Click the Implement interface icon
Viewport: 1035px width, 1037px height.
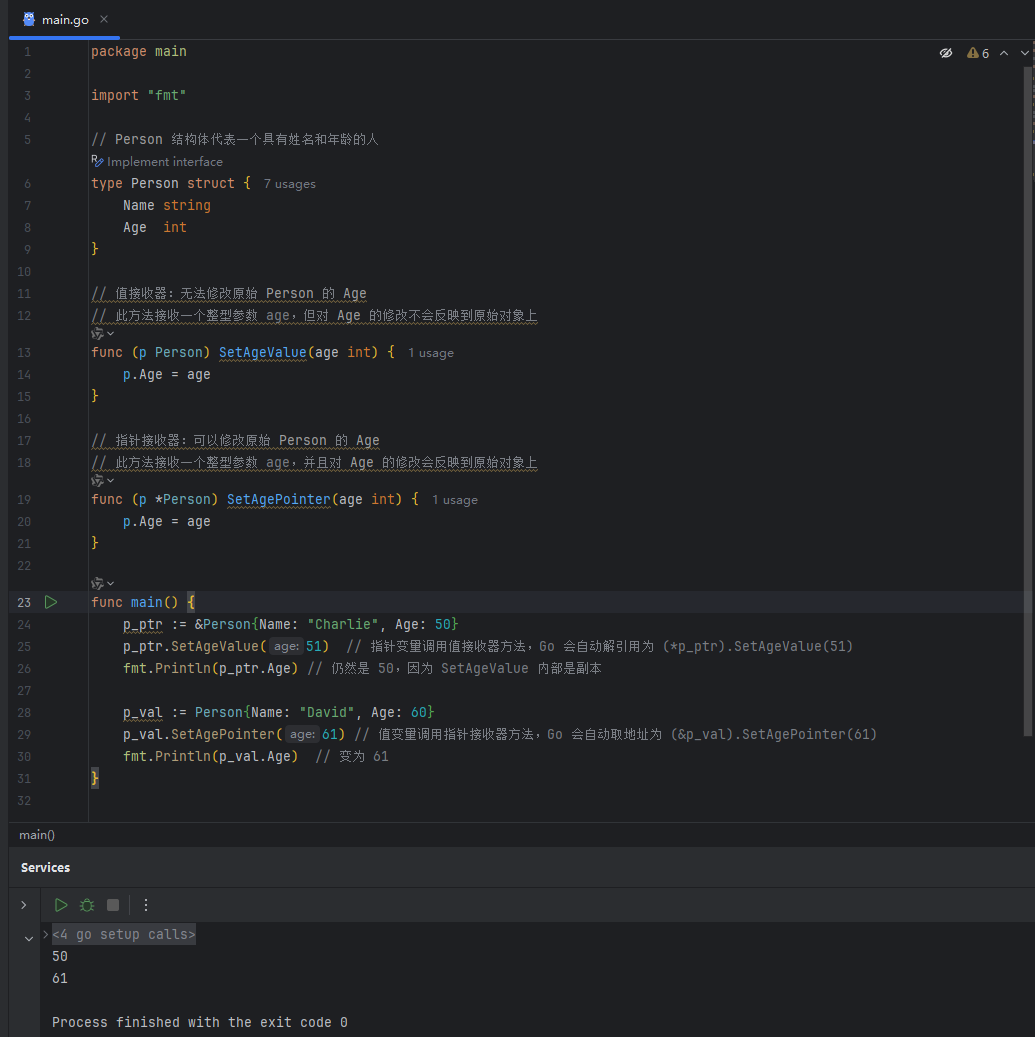(97, 161)
